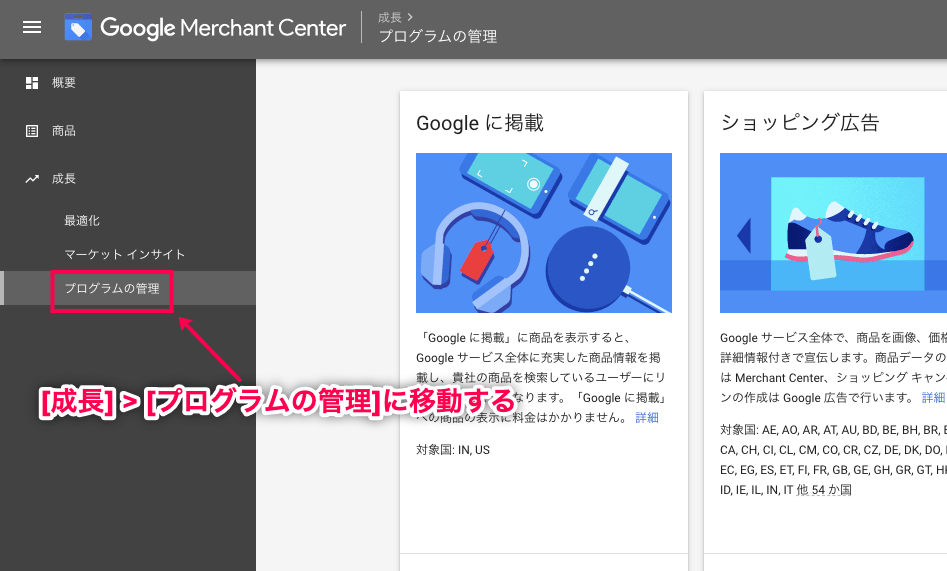Click the 概要 dashboard icon

click(x=32, y=83)
